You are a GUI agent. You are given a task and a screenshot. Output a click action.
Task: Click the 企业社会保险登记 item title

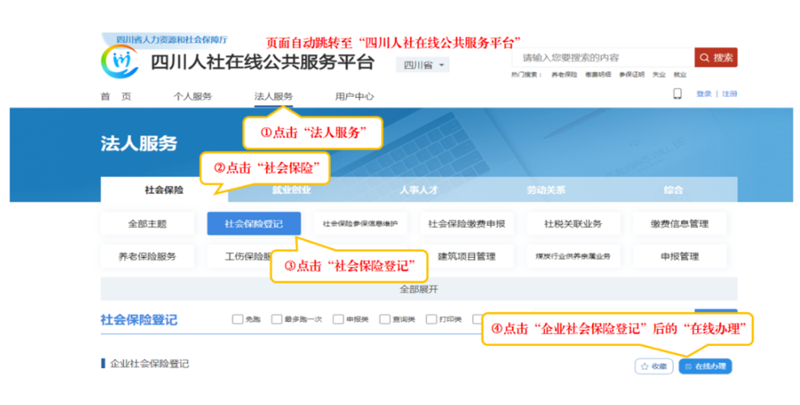(149, 364)
